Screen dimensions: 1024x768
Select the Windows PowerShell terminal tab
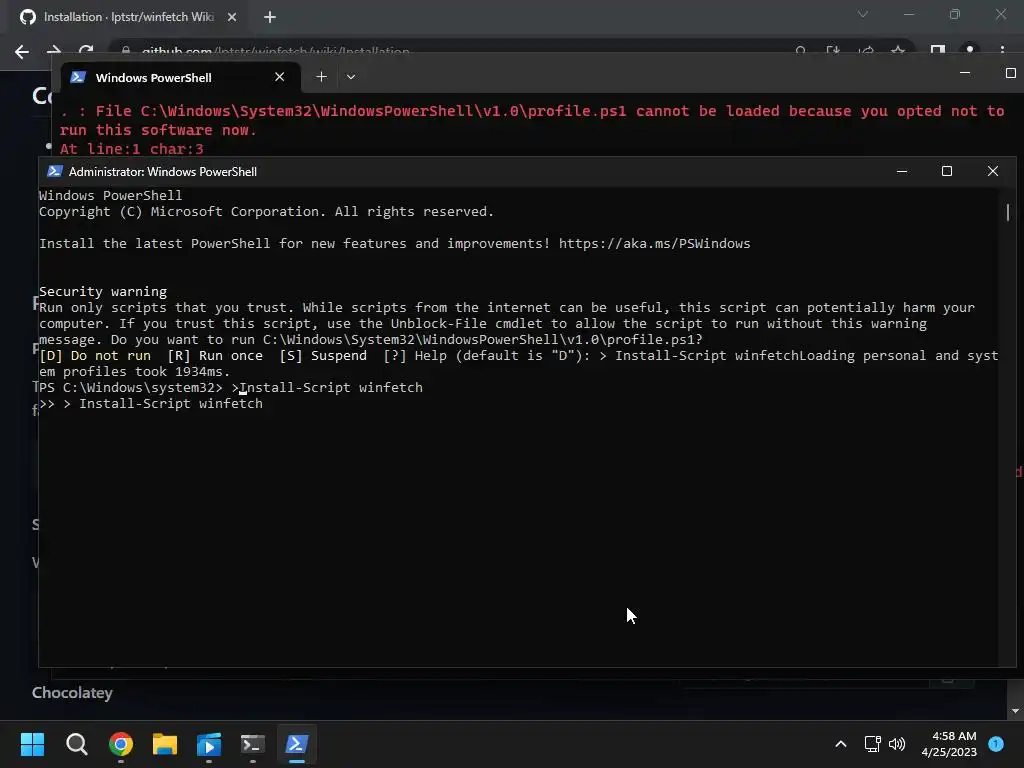(181, 77)
